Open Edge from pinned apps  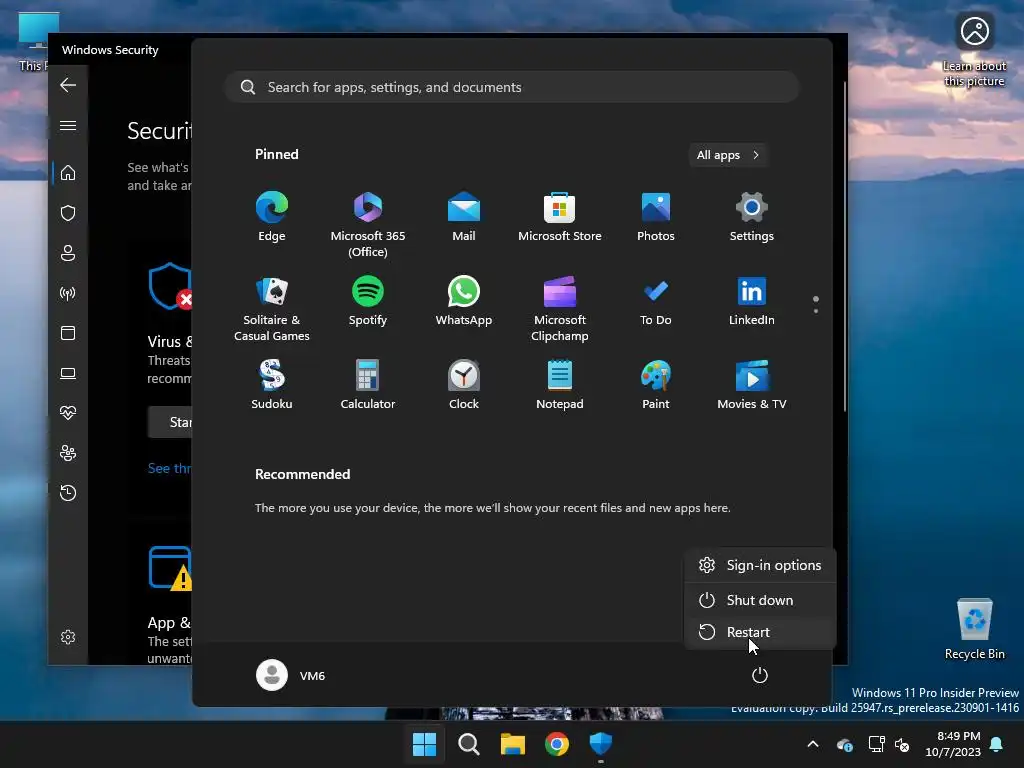[272, 217]
